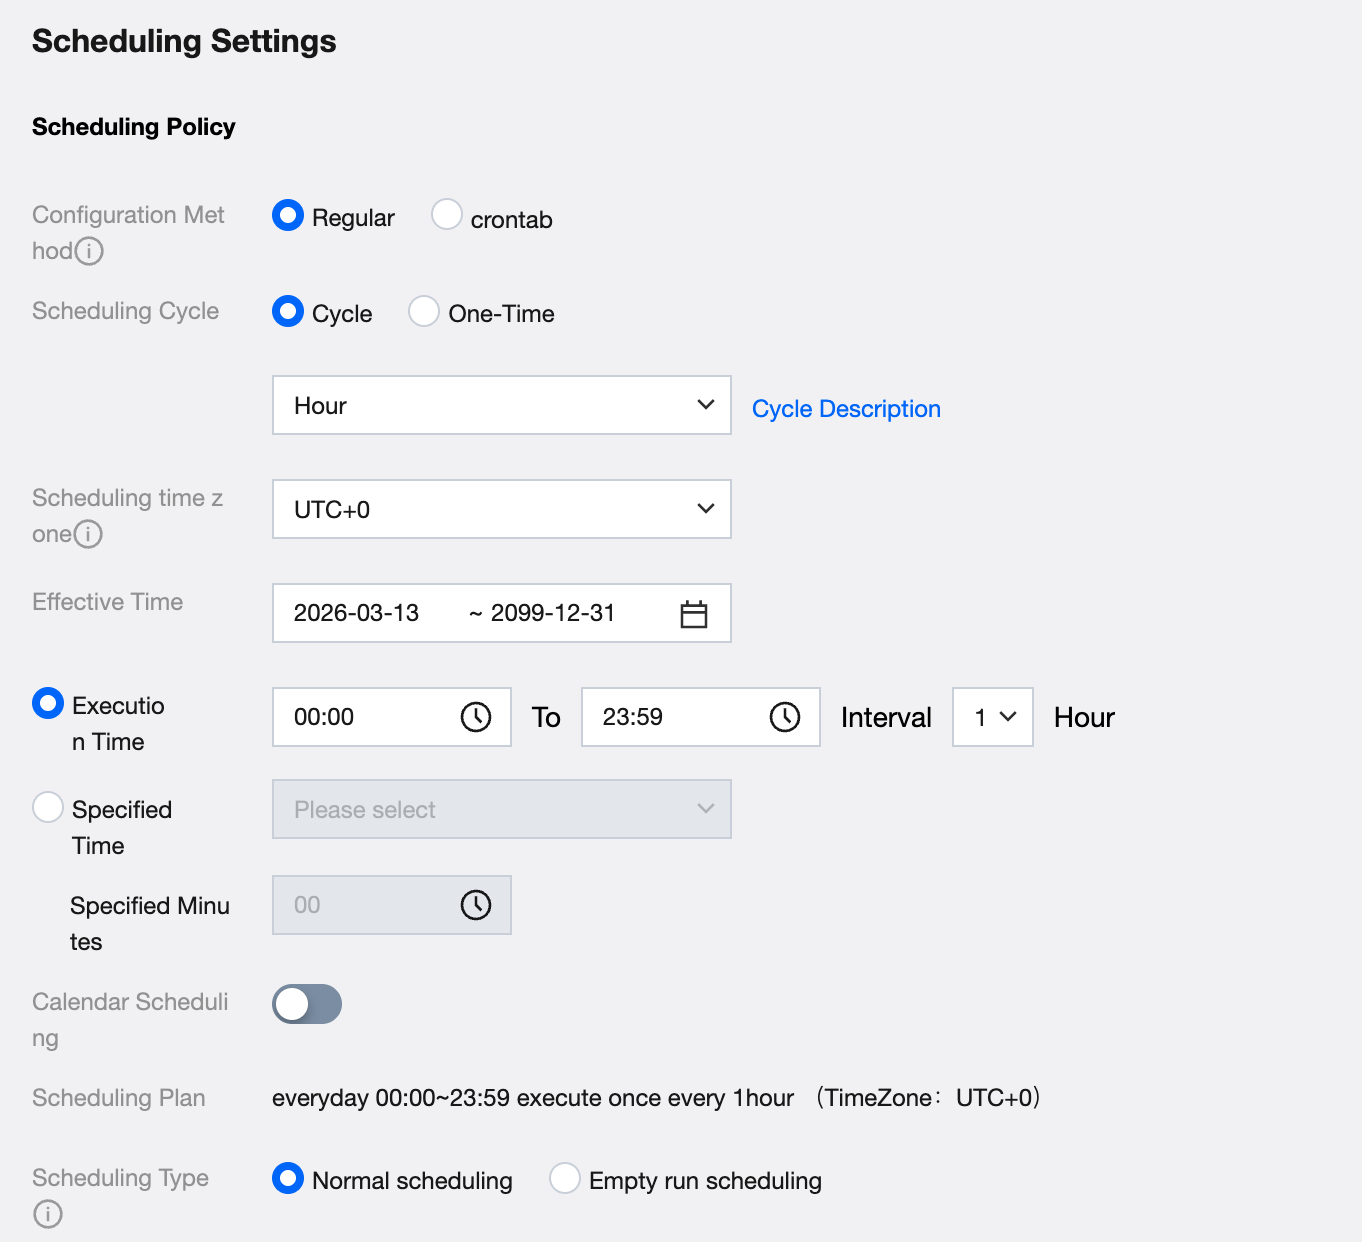Open the Cycle Description link
Viewport: 1362px width, 1242px height.
pyautogui.click(x=846, y=409)
